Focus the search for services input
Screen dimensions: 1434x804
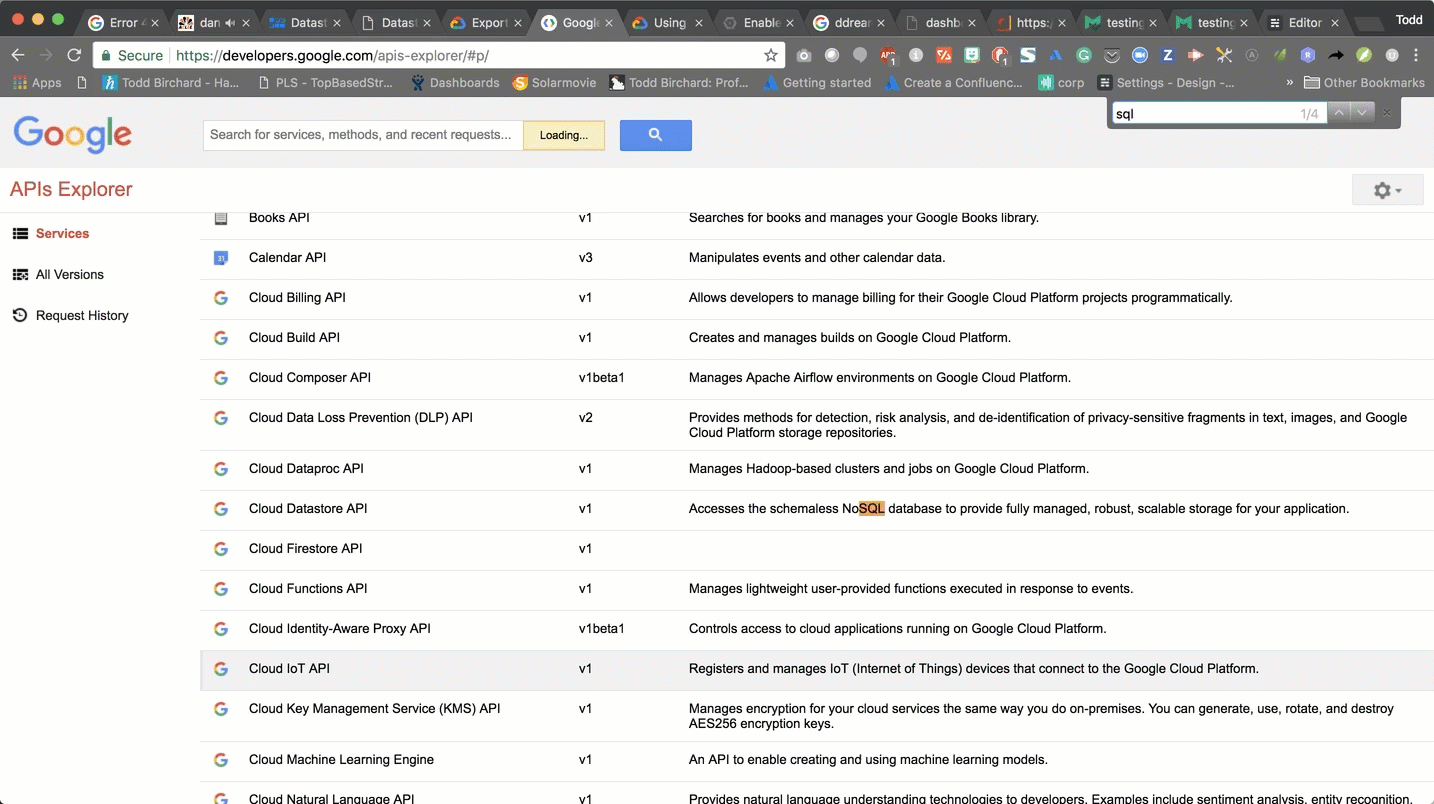pyautogui.click(x=363, y=135)
